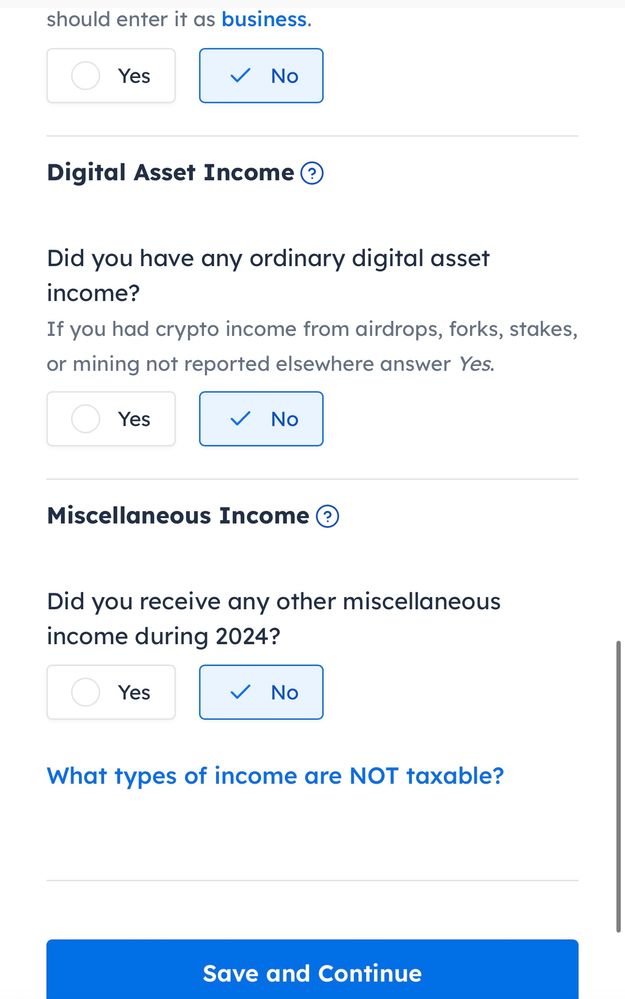This screenshot has height=999, width=625.
Task: Click the ordinary digital asset income question text
Action: coord(268,275)
